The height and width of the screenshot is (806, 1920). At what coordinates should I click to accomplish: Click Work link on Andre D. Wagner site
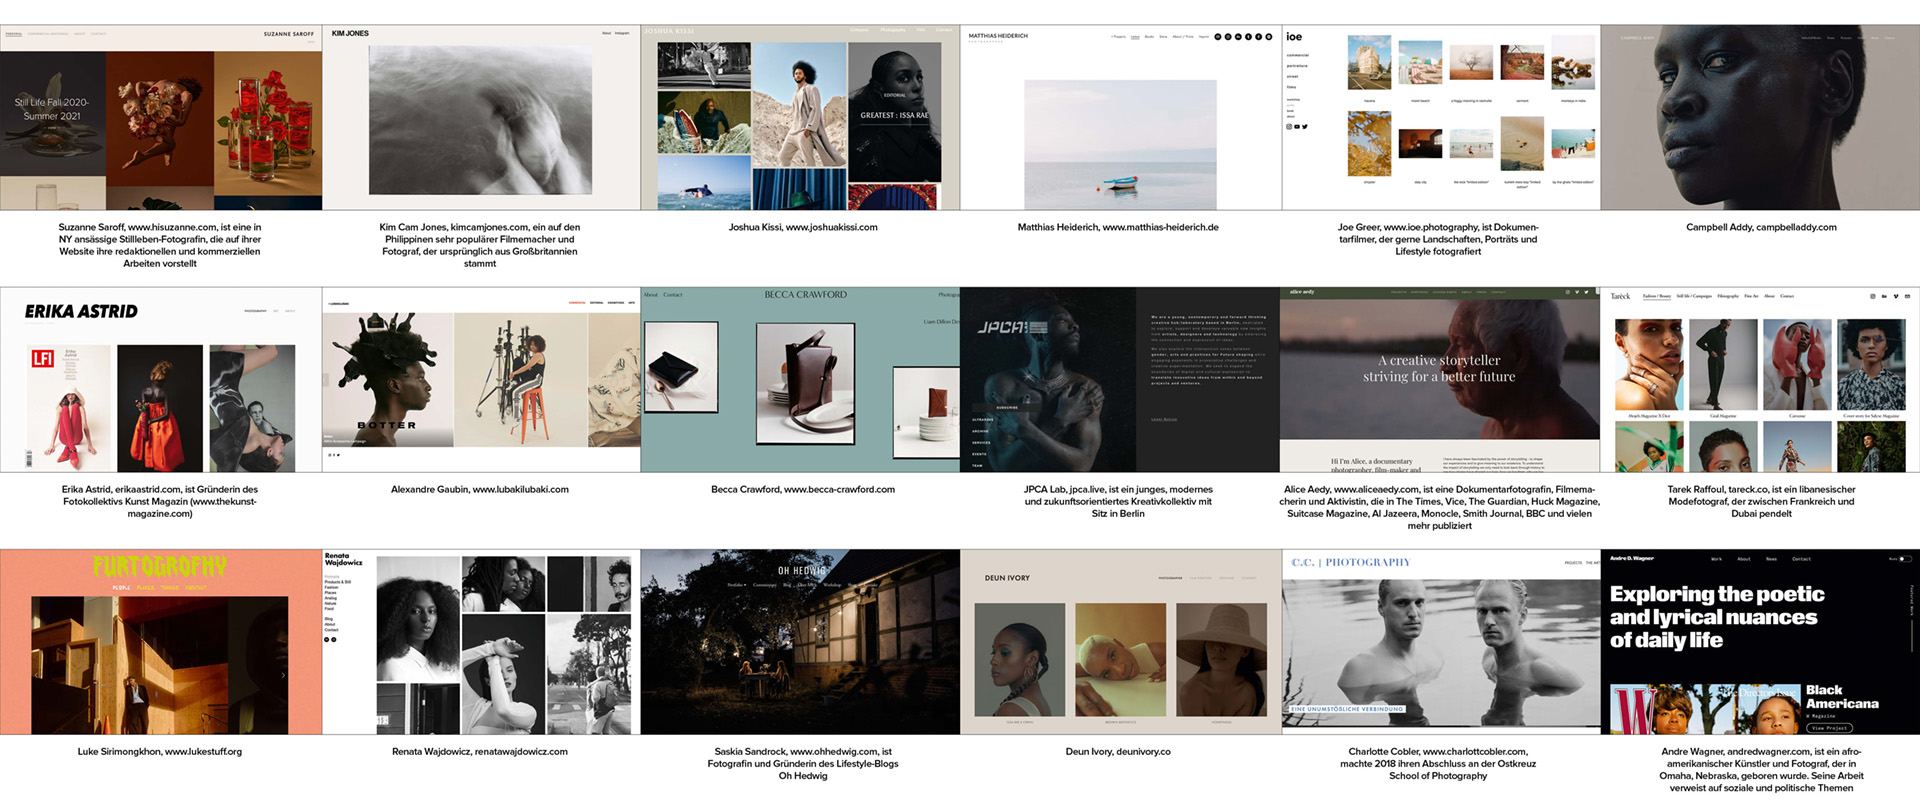pyautogui.click(x=1716, y=559)
